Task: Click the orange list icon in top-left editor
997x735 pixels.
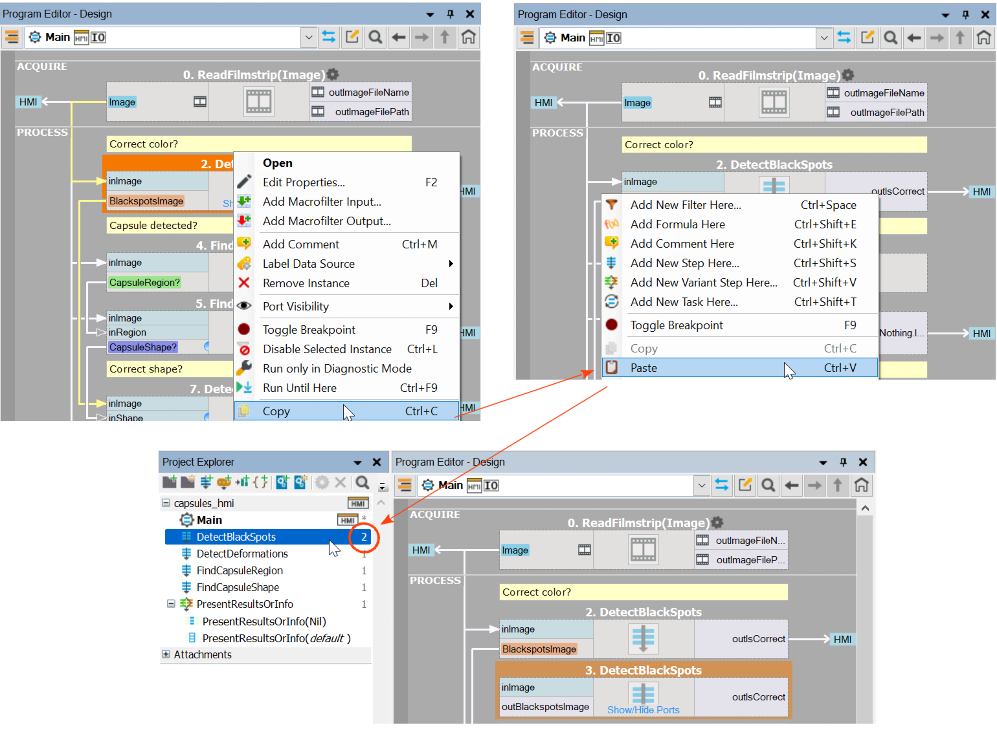Action: pos(12,37)
